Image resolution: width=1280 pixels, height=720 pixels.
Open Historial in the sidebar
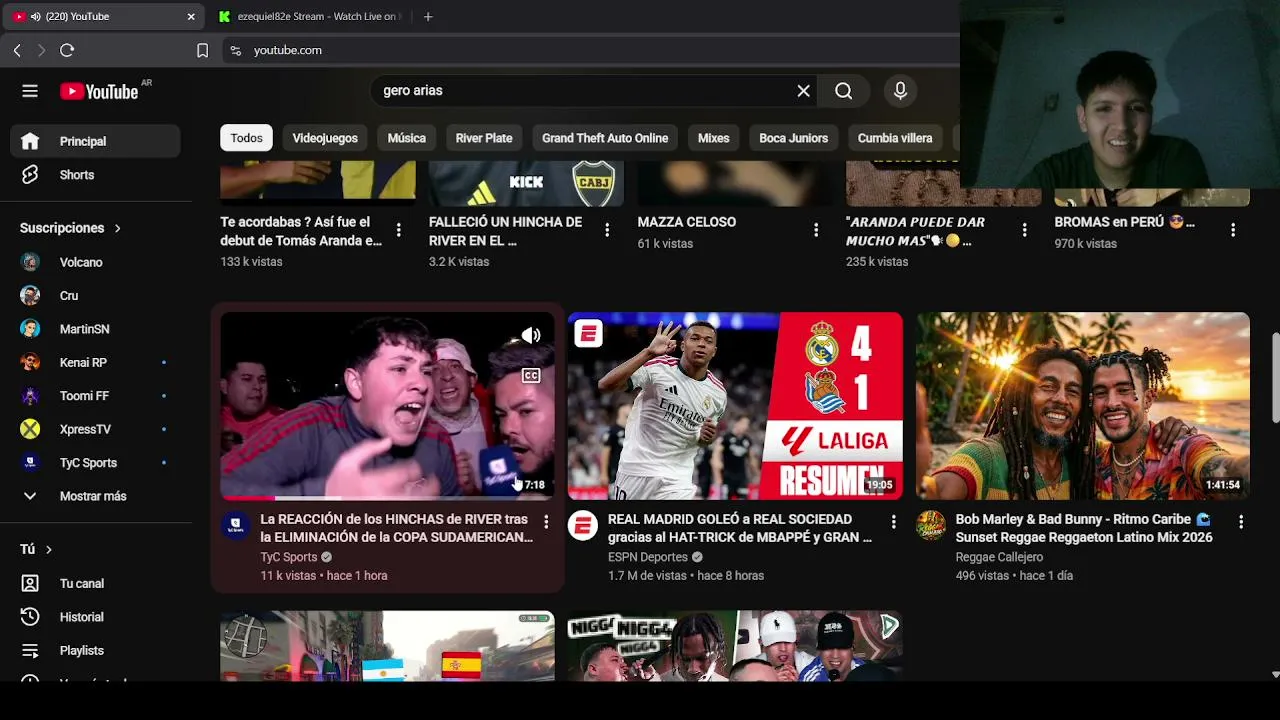(95, 617)
